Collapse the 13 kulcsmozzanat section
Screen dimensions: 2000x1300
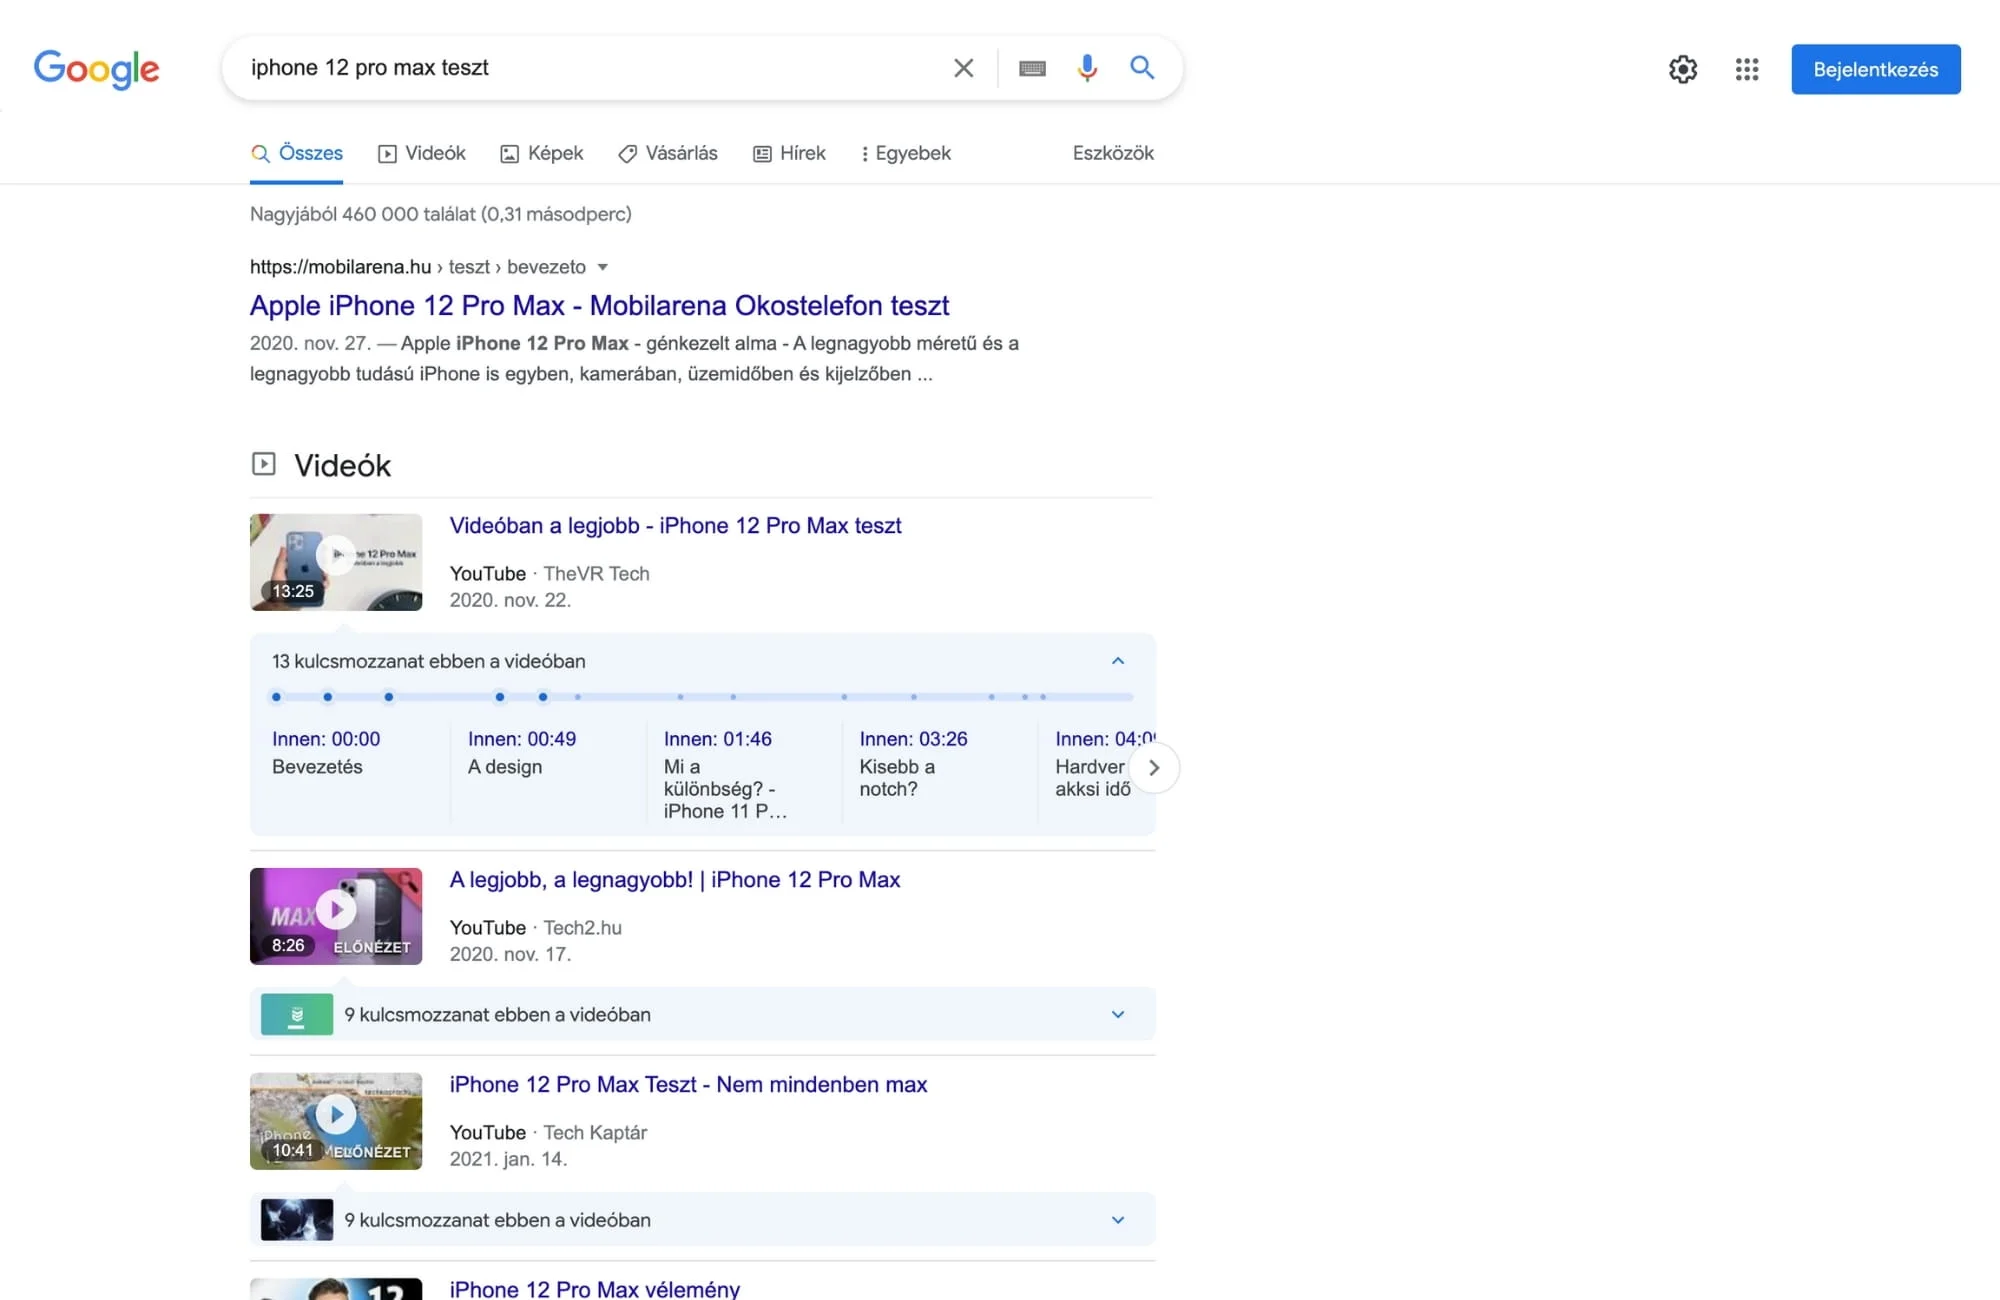pyautogui.click(x=1118, y=661)
